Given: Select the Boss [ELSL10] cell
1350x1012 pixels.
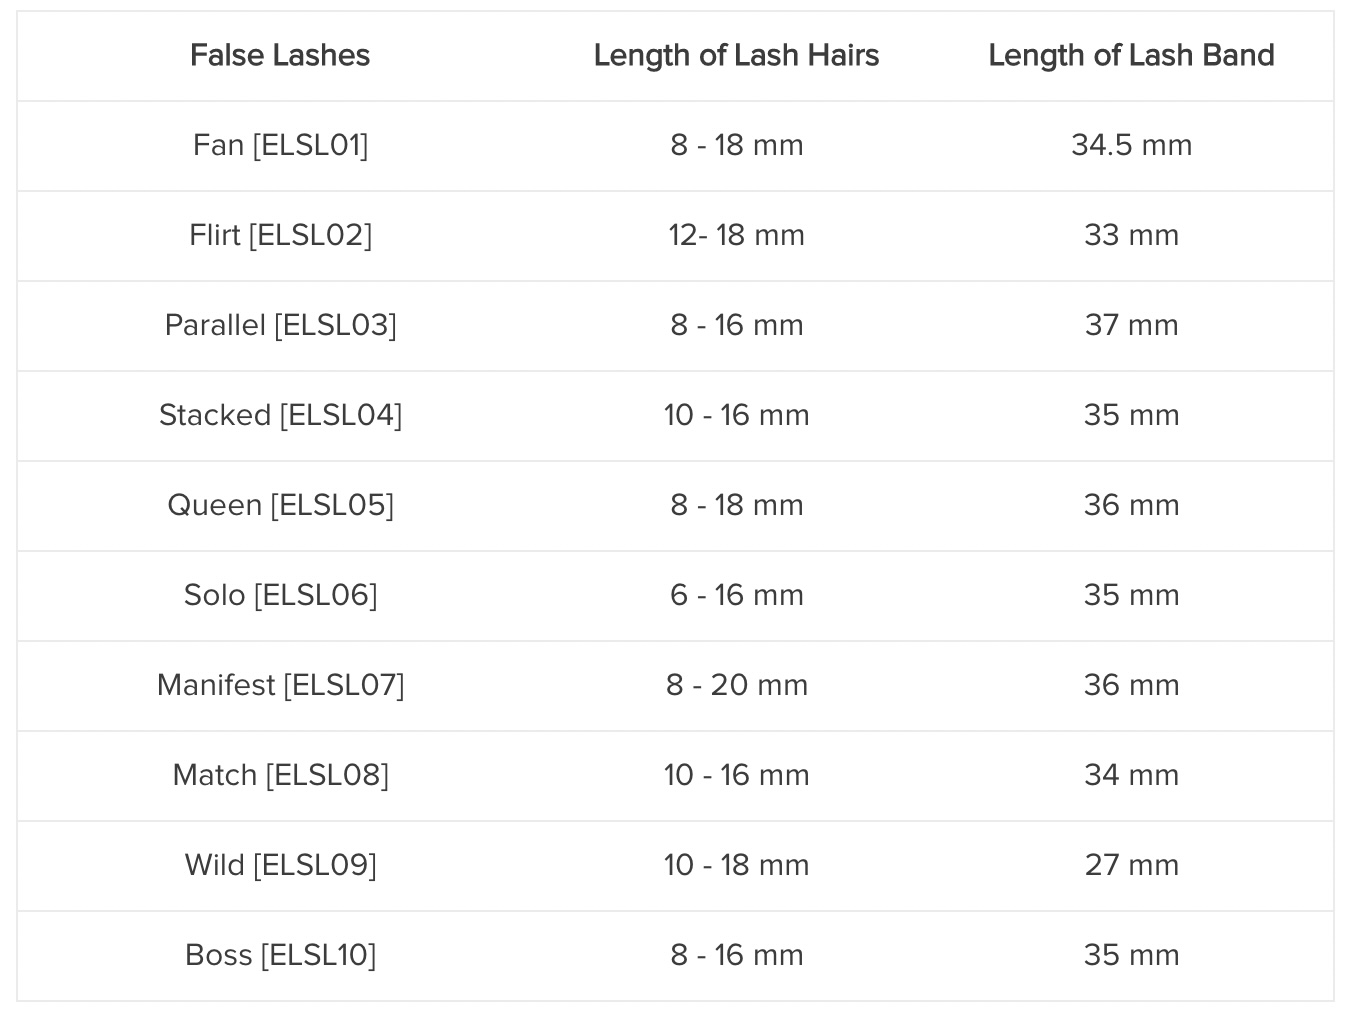Looking at the screenshot, I should point(280,956).
